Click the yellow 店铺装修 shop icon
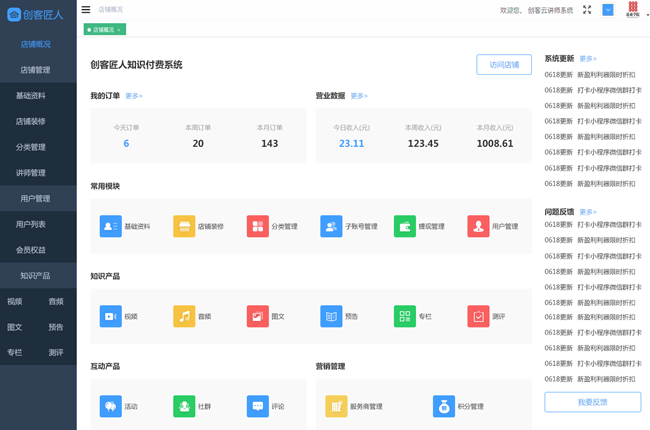 point(184,227)
